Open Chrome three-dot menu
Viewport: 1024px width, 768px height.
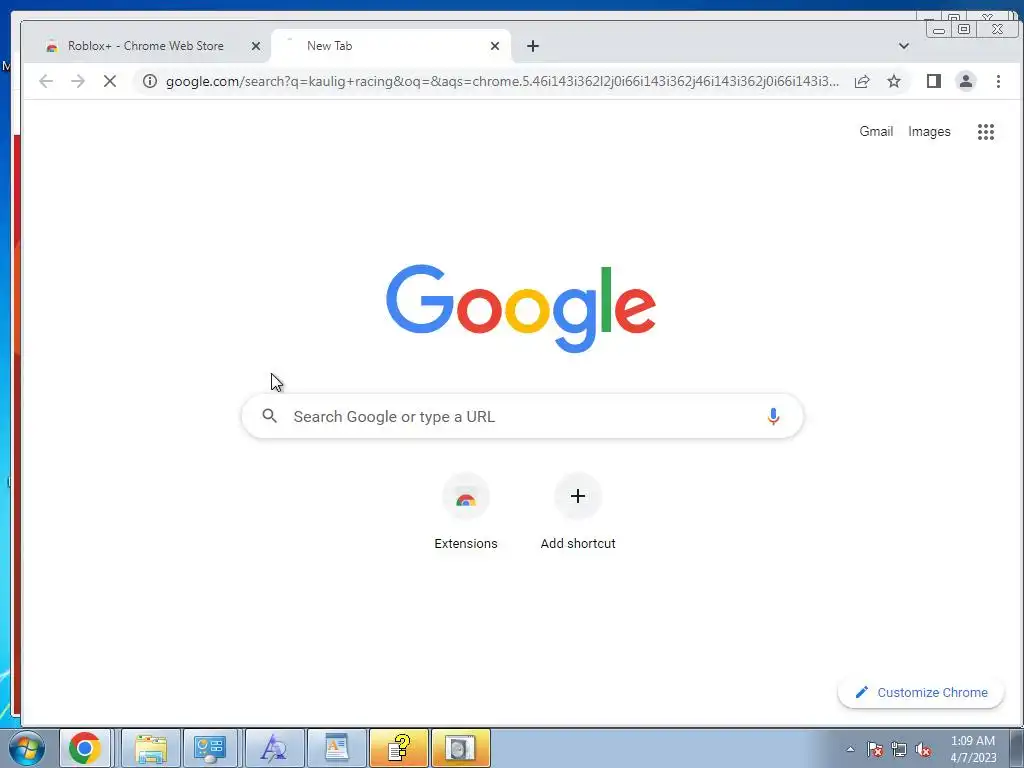998,81
